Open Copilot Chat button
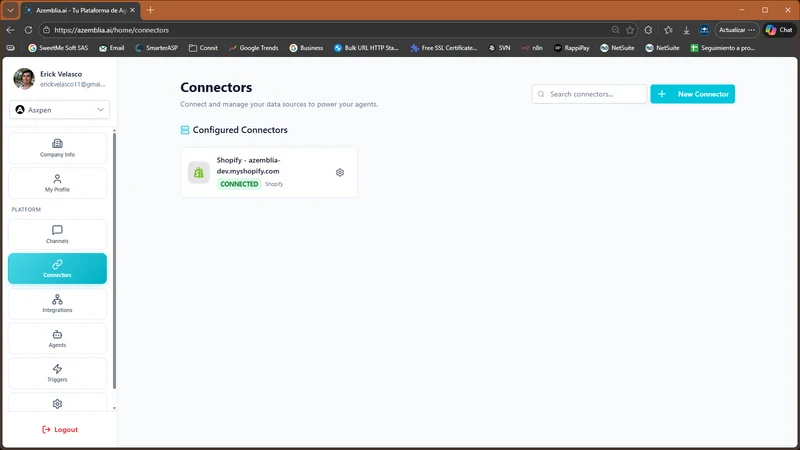Screen dimensions: 800x450 click(x=779, y=30)
